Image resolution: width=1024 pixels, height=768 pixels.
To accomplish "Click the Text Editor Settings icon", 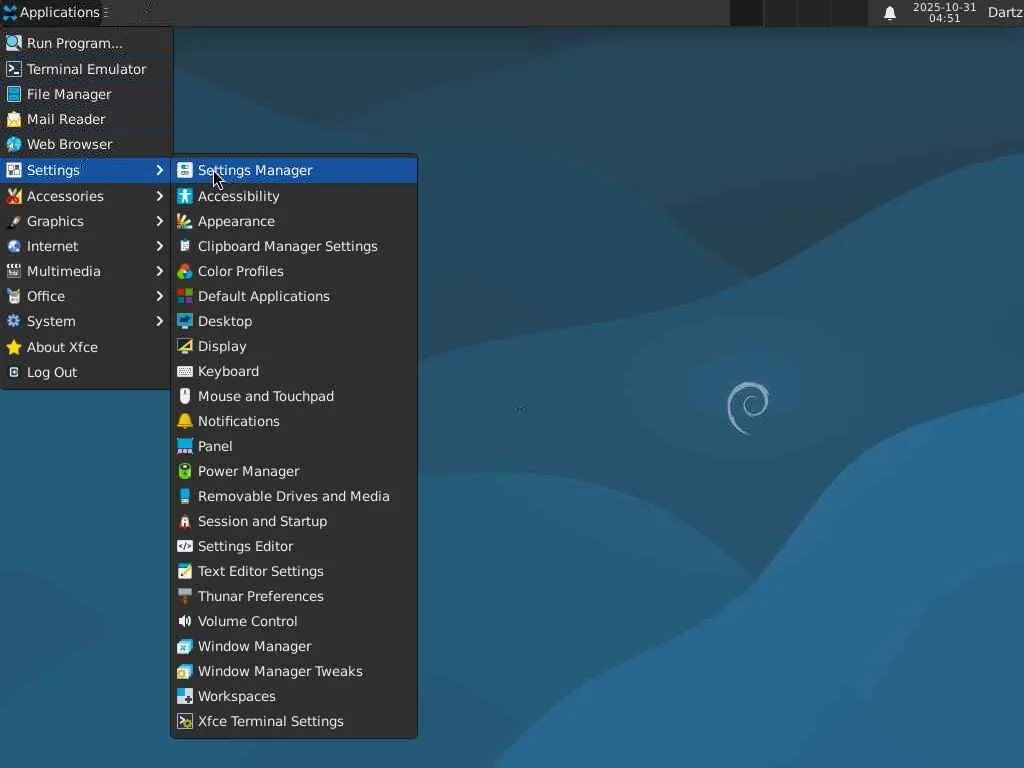I will (x=185, y=571).
